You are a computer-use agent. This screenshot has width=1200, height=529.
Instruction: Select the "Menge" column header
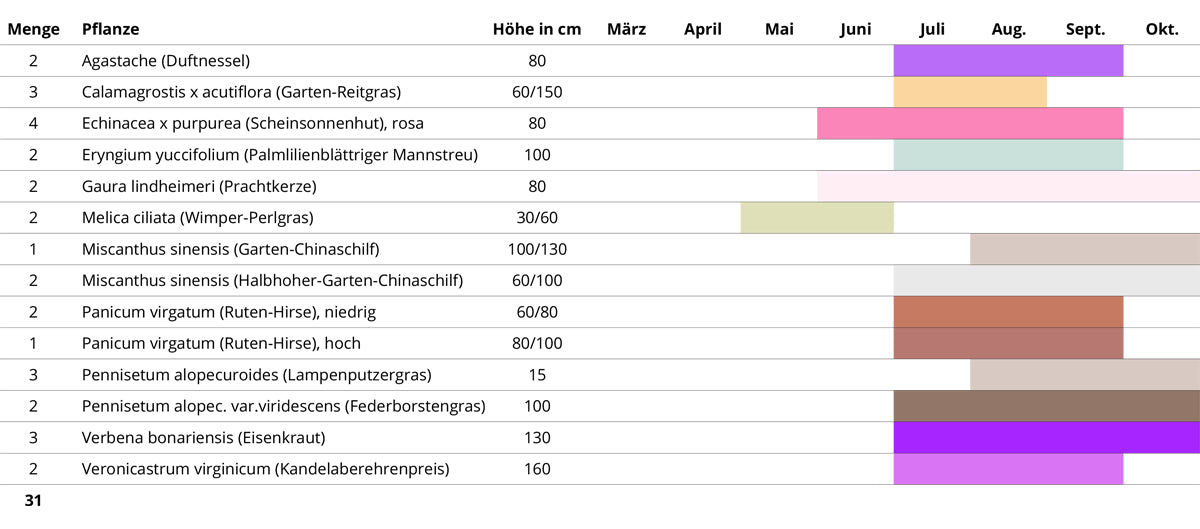[x=33, y=29]
